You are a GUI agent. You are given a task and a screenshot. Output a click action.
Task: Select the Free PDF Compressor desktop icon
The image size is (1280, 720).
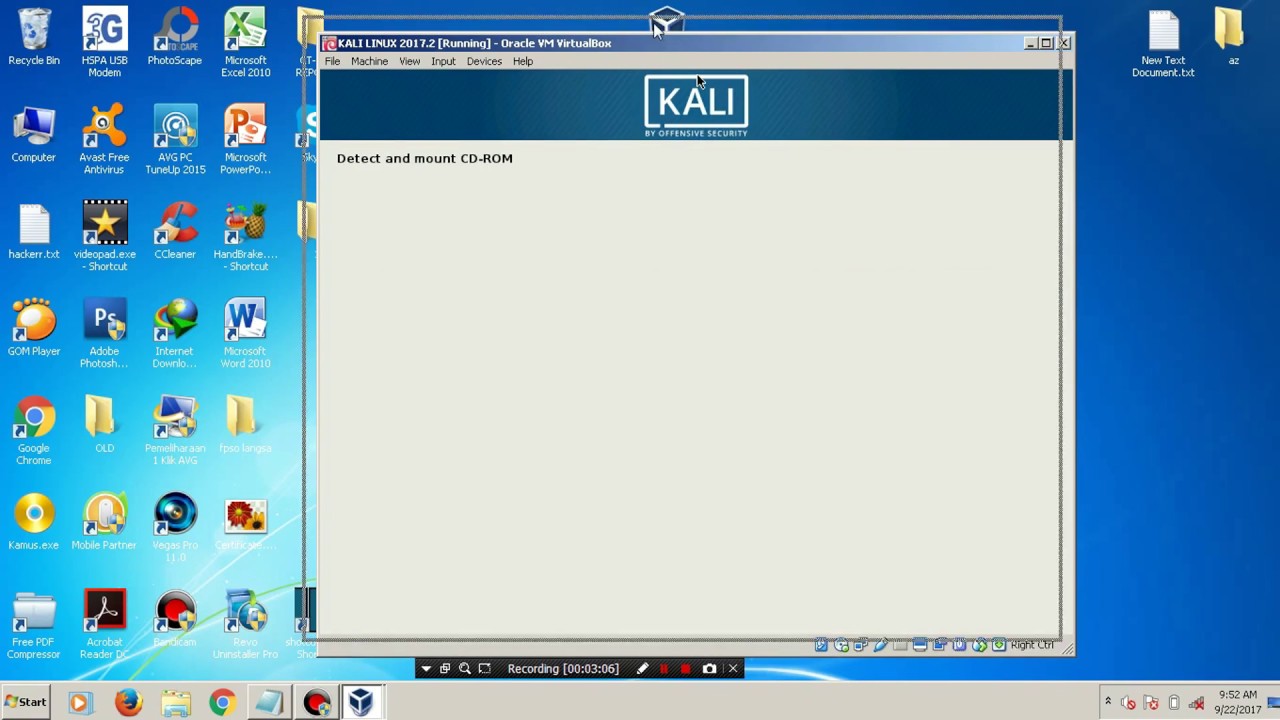point(34,625)
